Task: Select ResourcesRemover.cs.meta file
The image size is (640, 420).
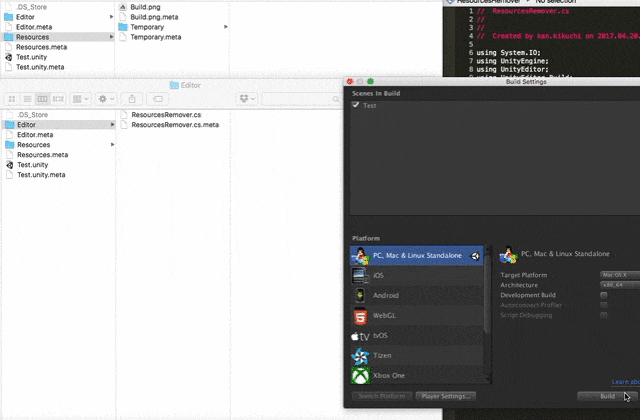Action: (175, 125)
